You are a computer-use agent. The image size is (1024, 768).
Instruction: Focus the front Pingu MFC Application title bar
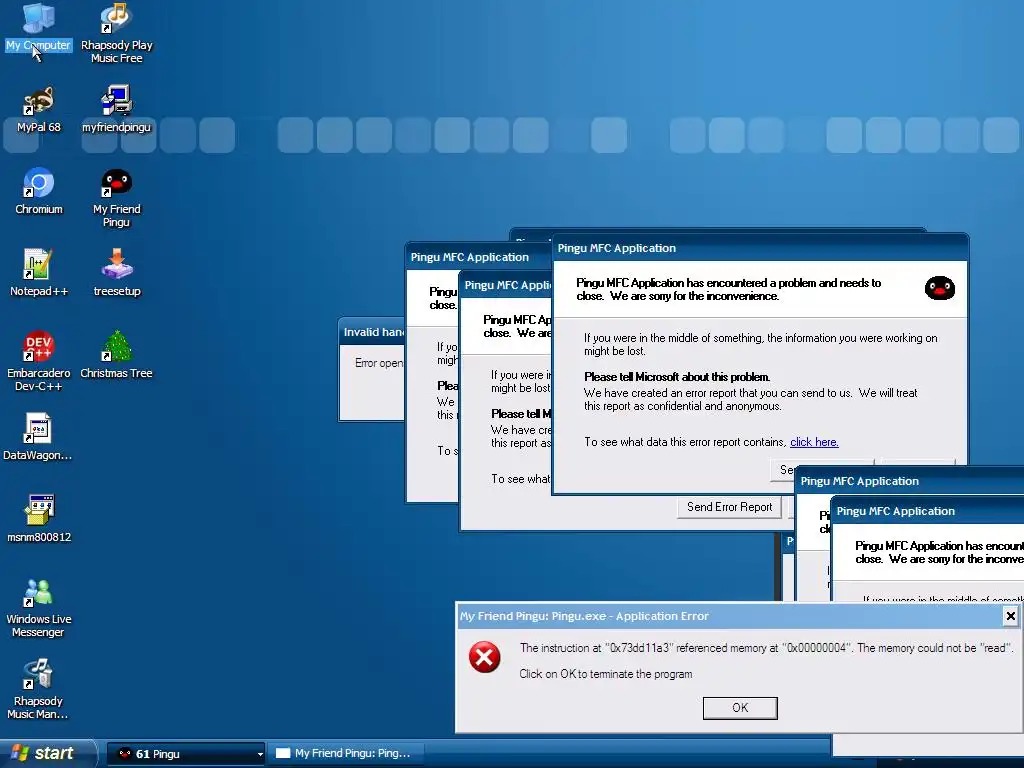(x=760, y=248)
